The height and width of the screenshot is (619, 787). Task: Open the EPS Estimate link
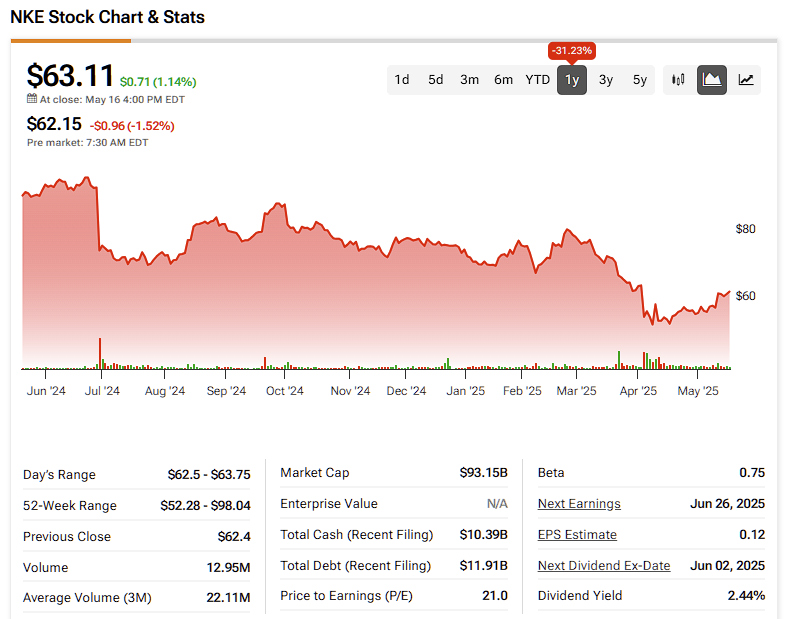click(x=577, y=535)
